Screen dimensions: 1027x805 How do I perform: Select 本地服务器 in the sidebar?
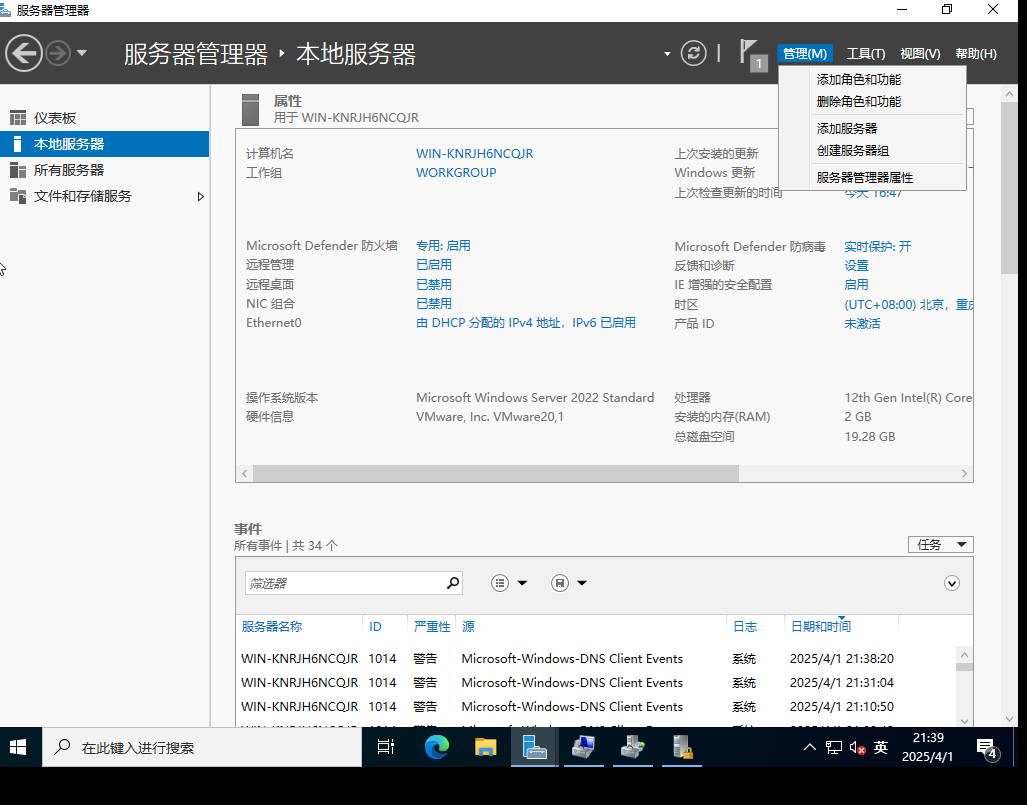105,144
